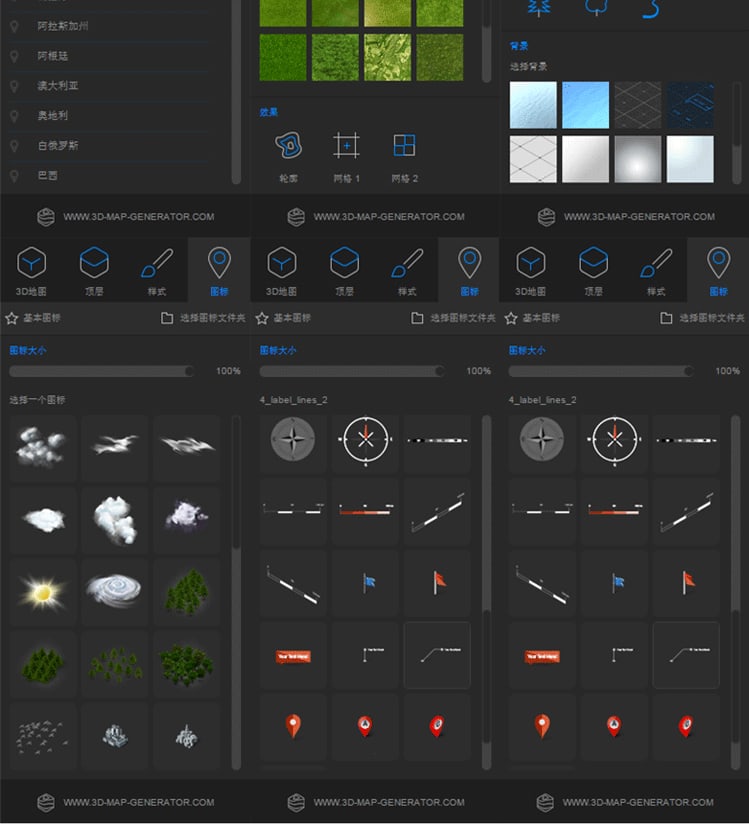Pick the orange map pin in right panel
Image resolution: width=749 pixels, height=827 pixels.
click(542, 726)
